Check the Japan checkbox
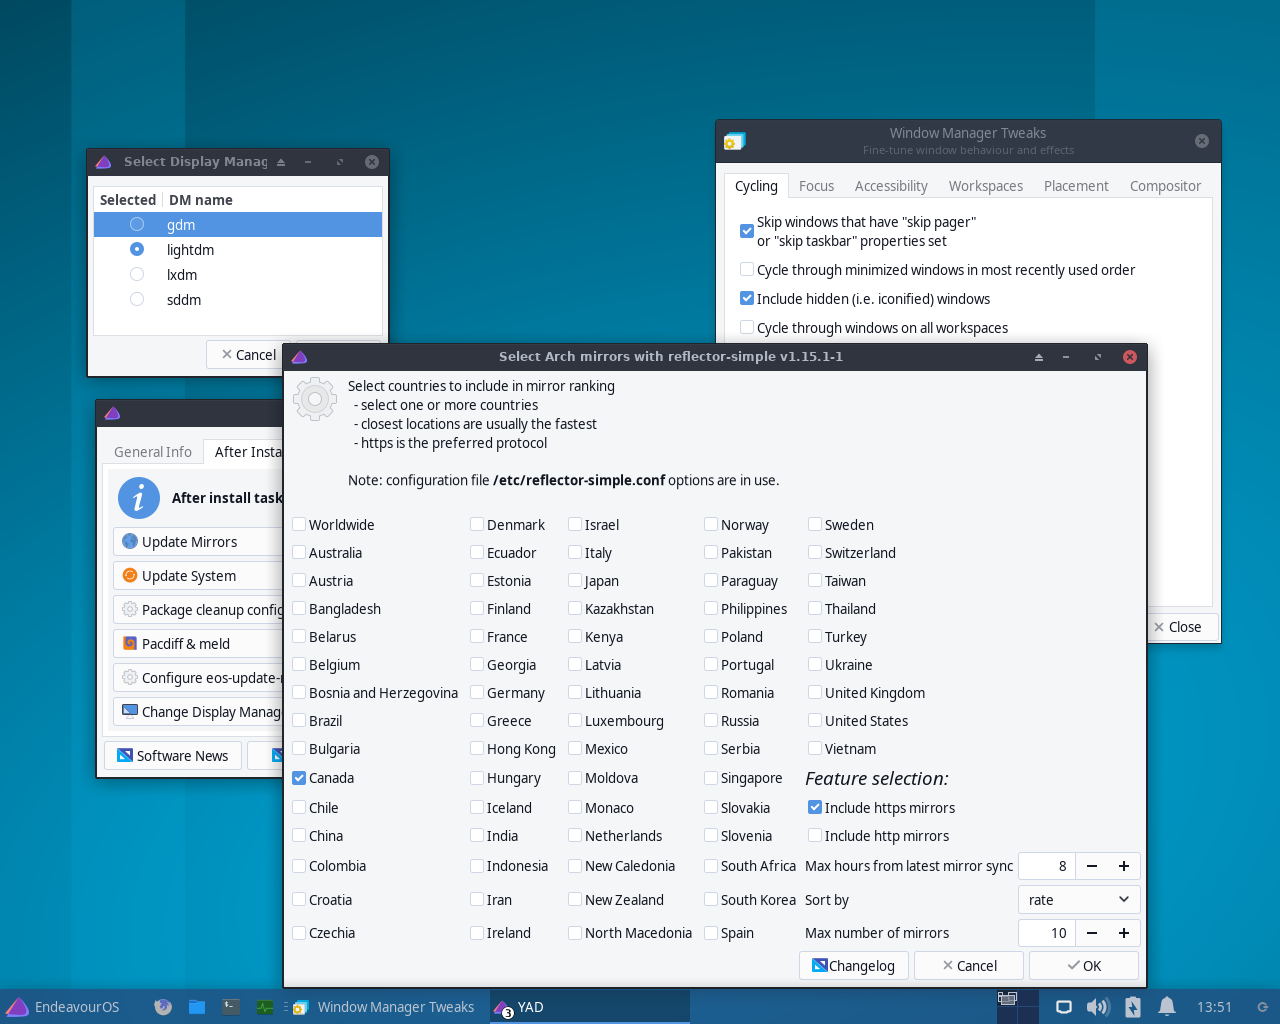The height and width of the screenshot is (1024, 1280). [x=575, y=580]
